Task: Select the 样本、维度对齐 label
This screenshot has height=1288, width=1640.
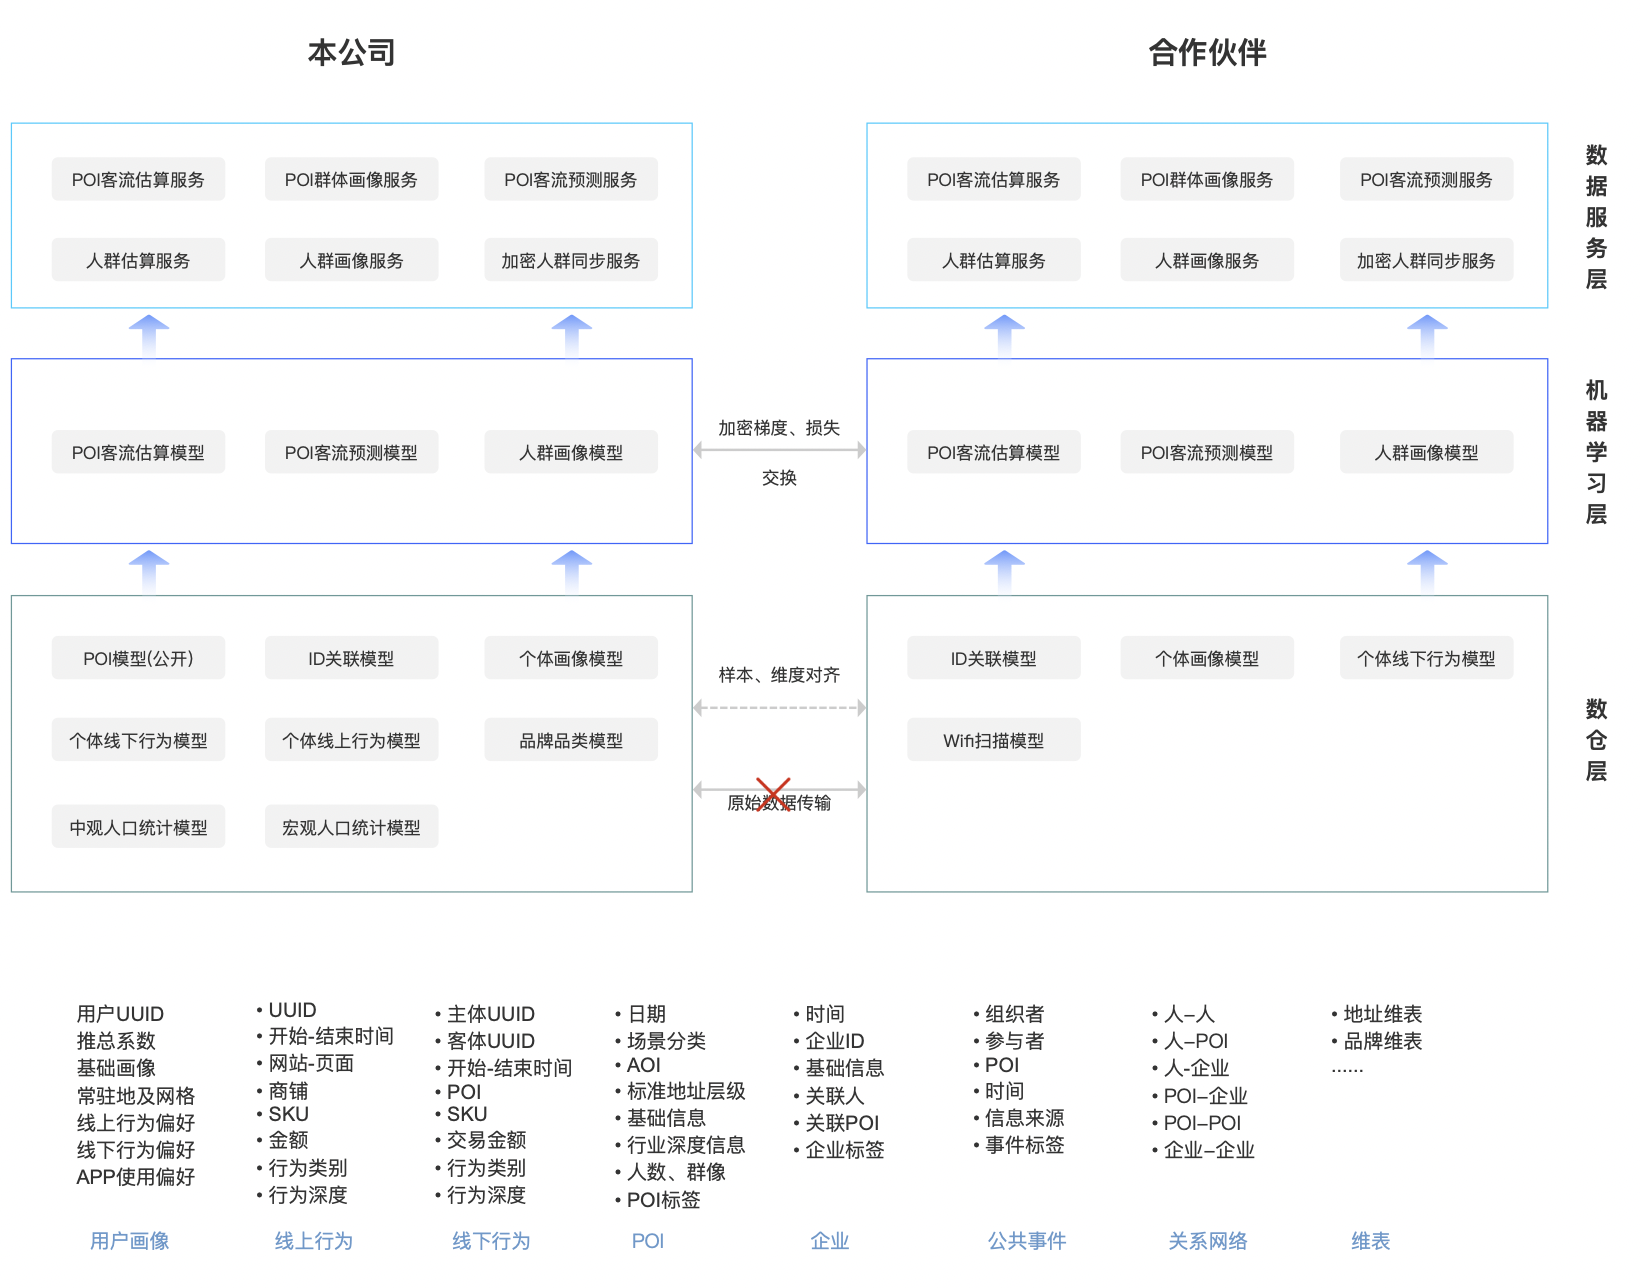Action: point(779,675)
